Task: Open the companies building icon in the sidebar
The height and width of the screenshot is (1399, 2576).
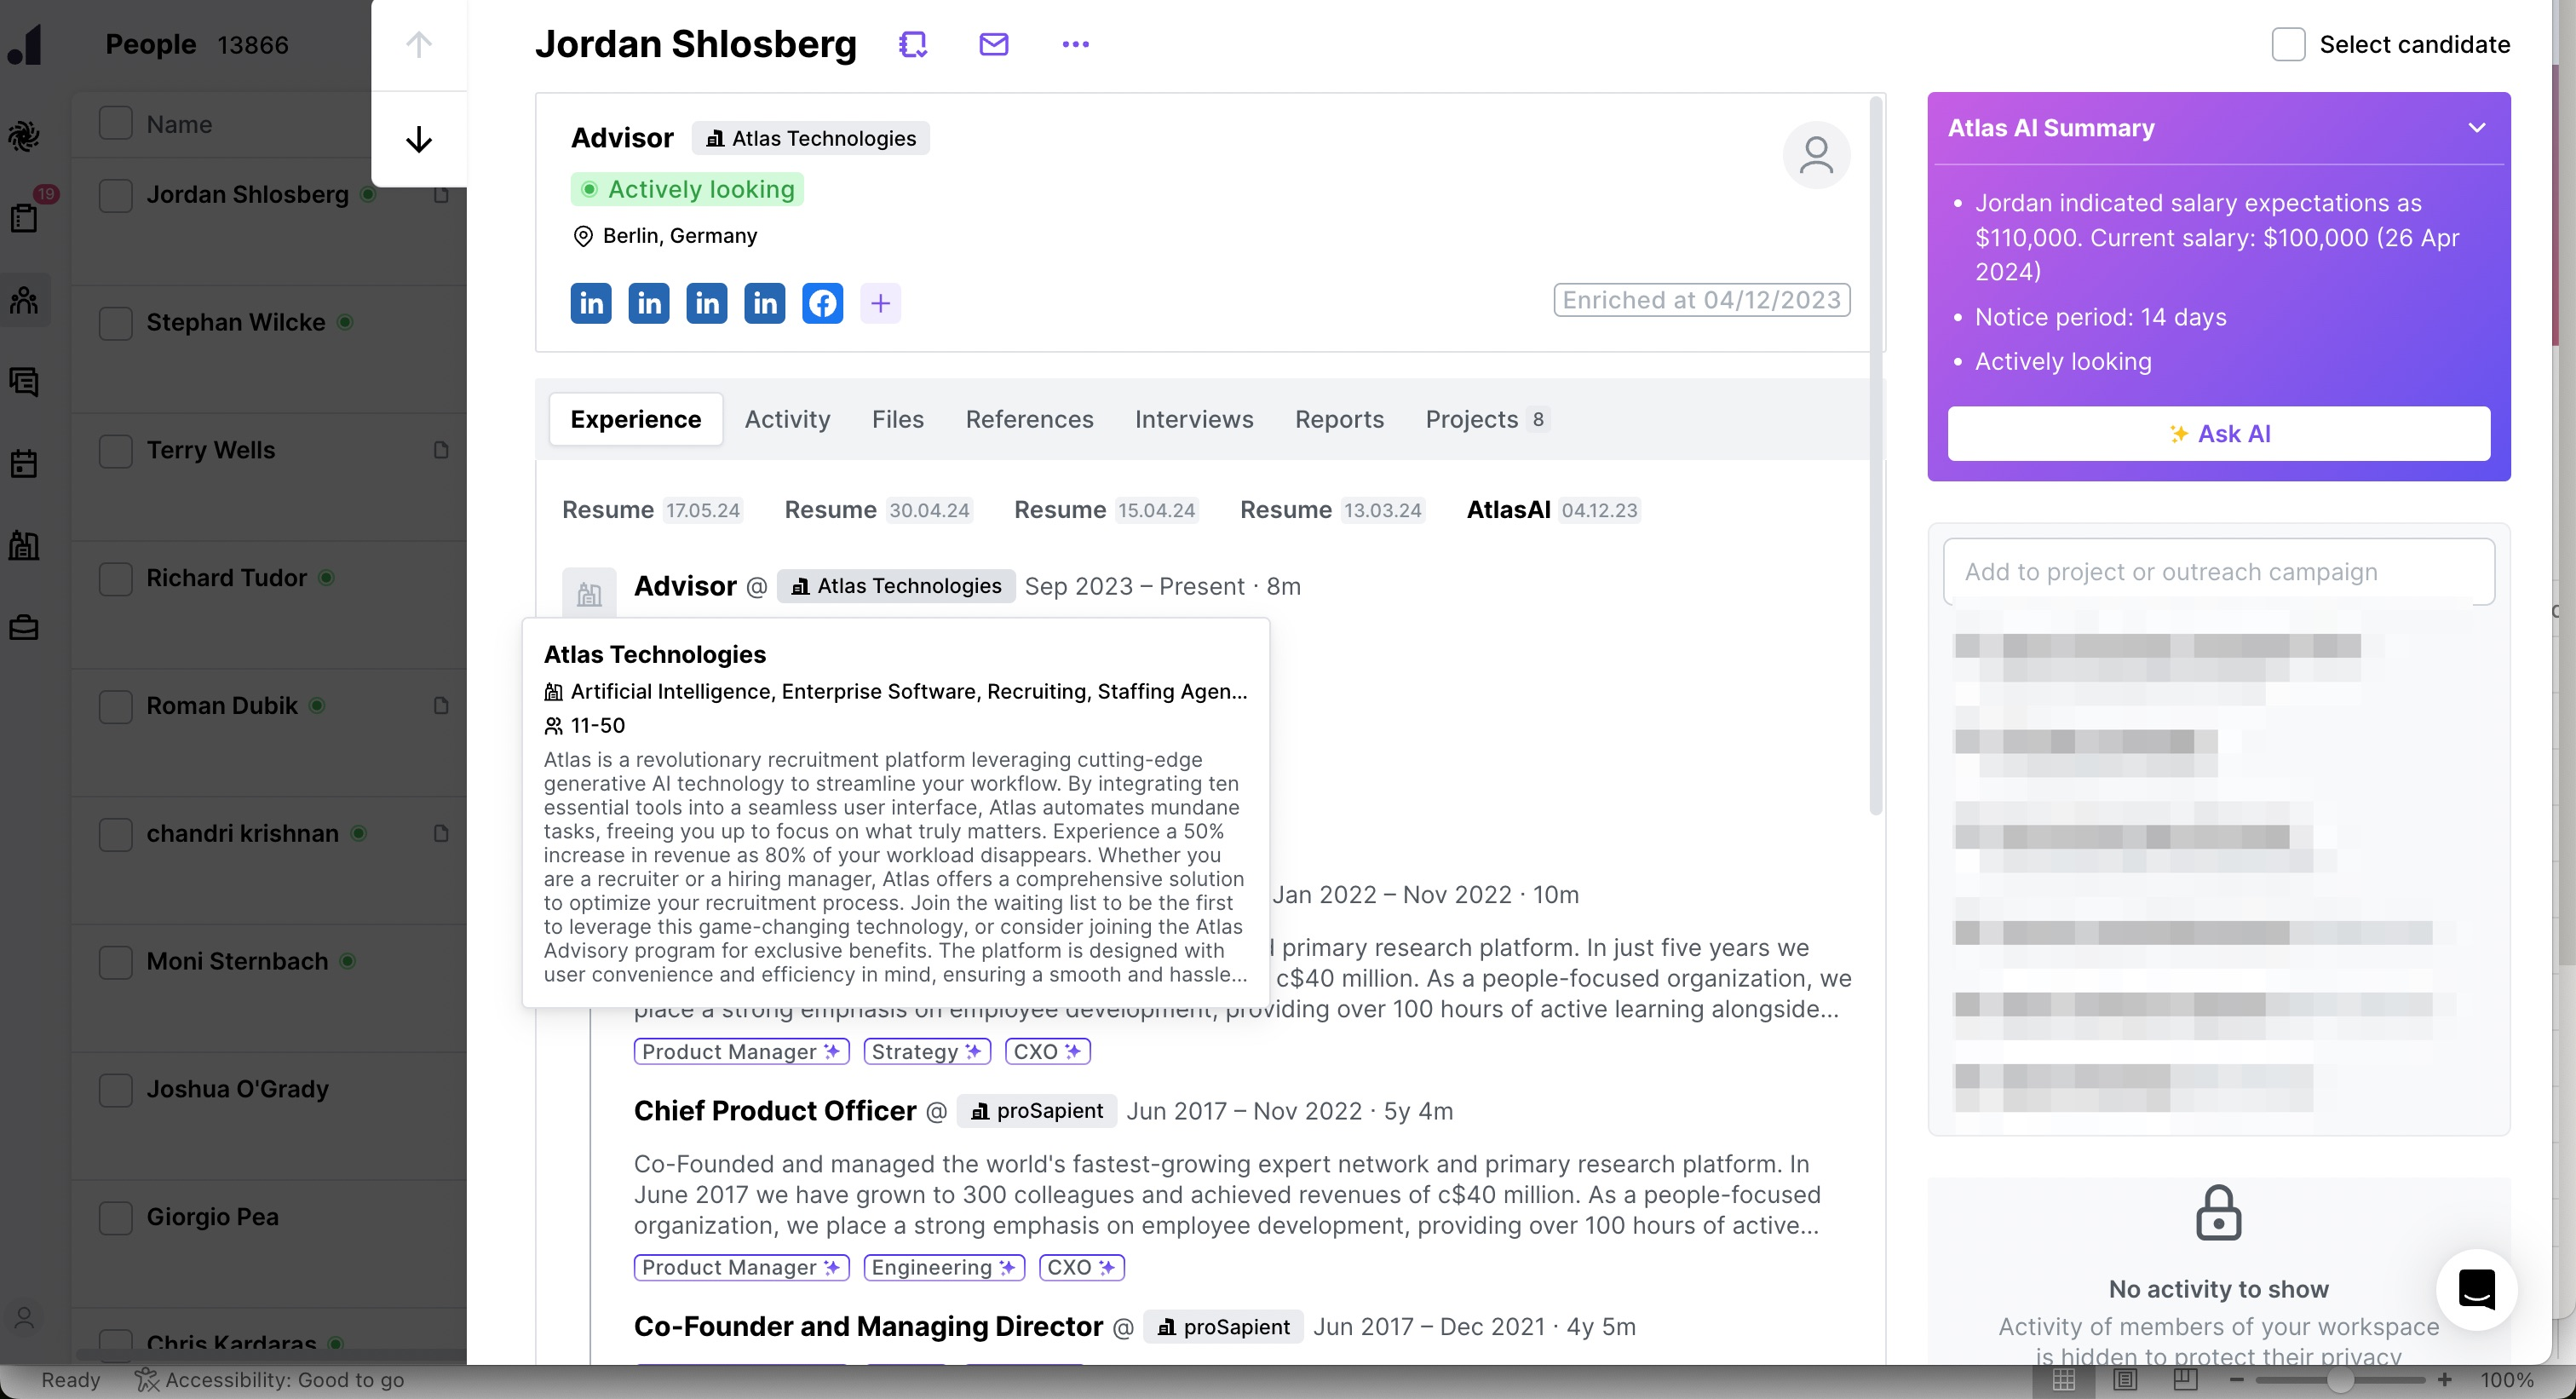Action: click(25, 545)
